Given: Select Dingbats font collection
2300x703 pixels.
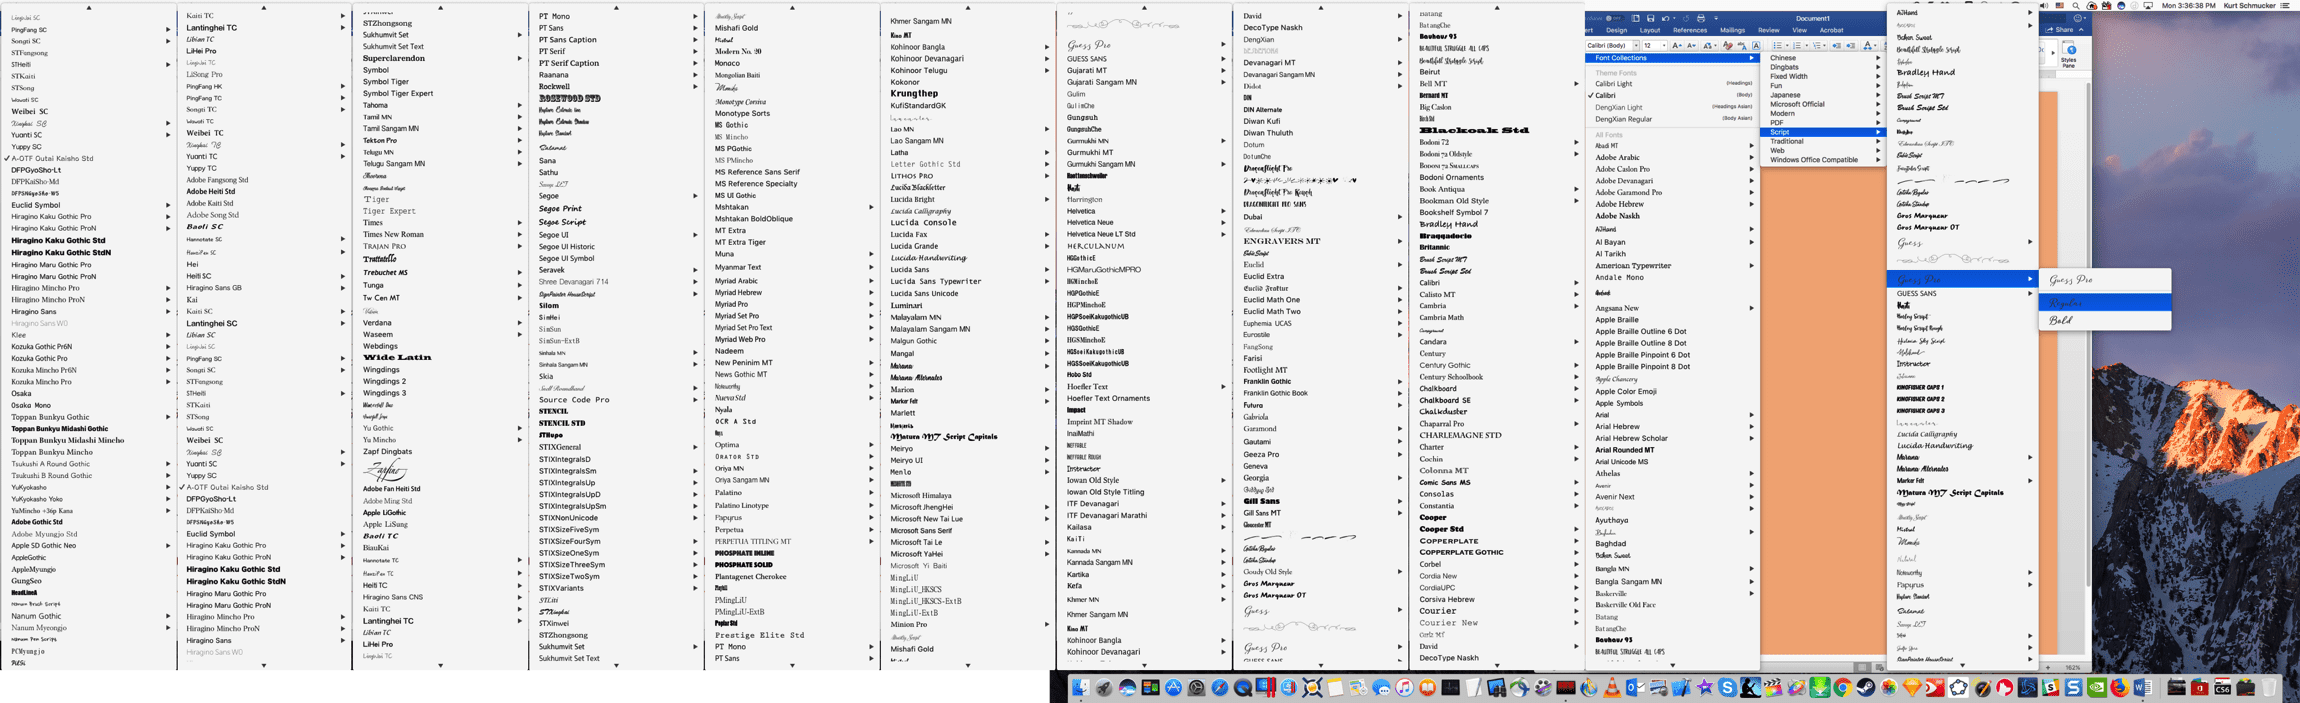Looking at the screenshot, I should [1822, 67].
